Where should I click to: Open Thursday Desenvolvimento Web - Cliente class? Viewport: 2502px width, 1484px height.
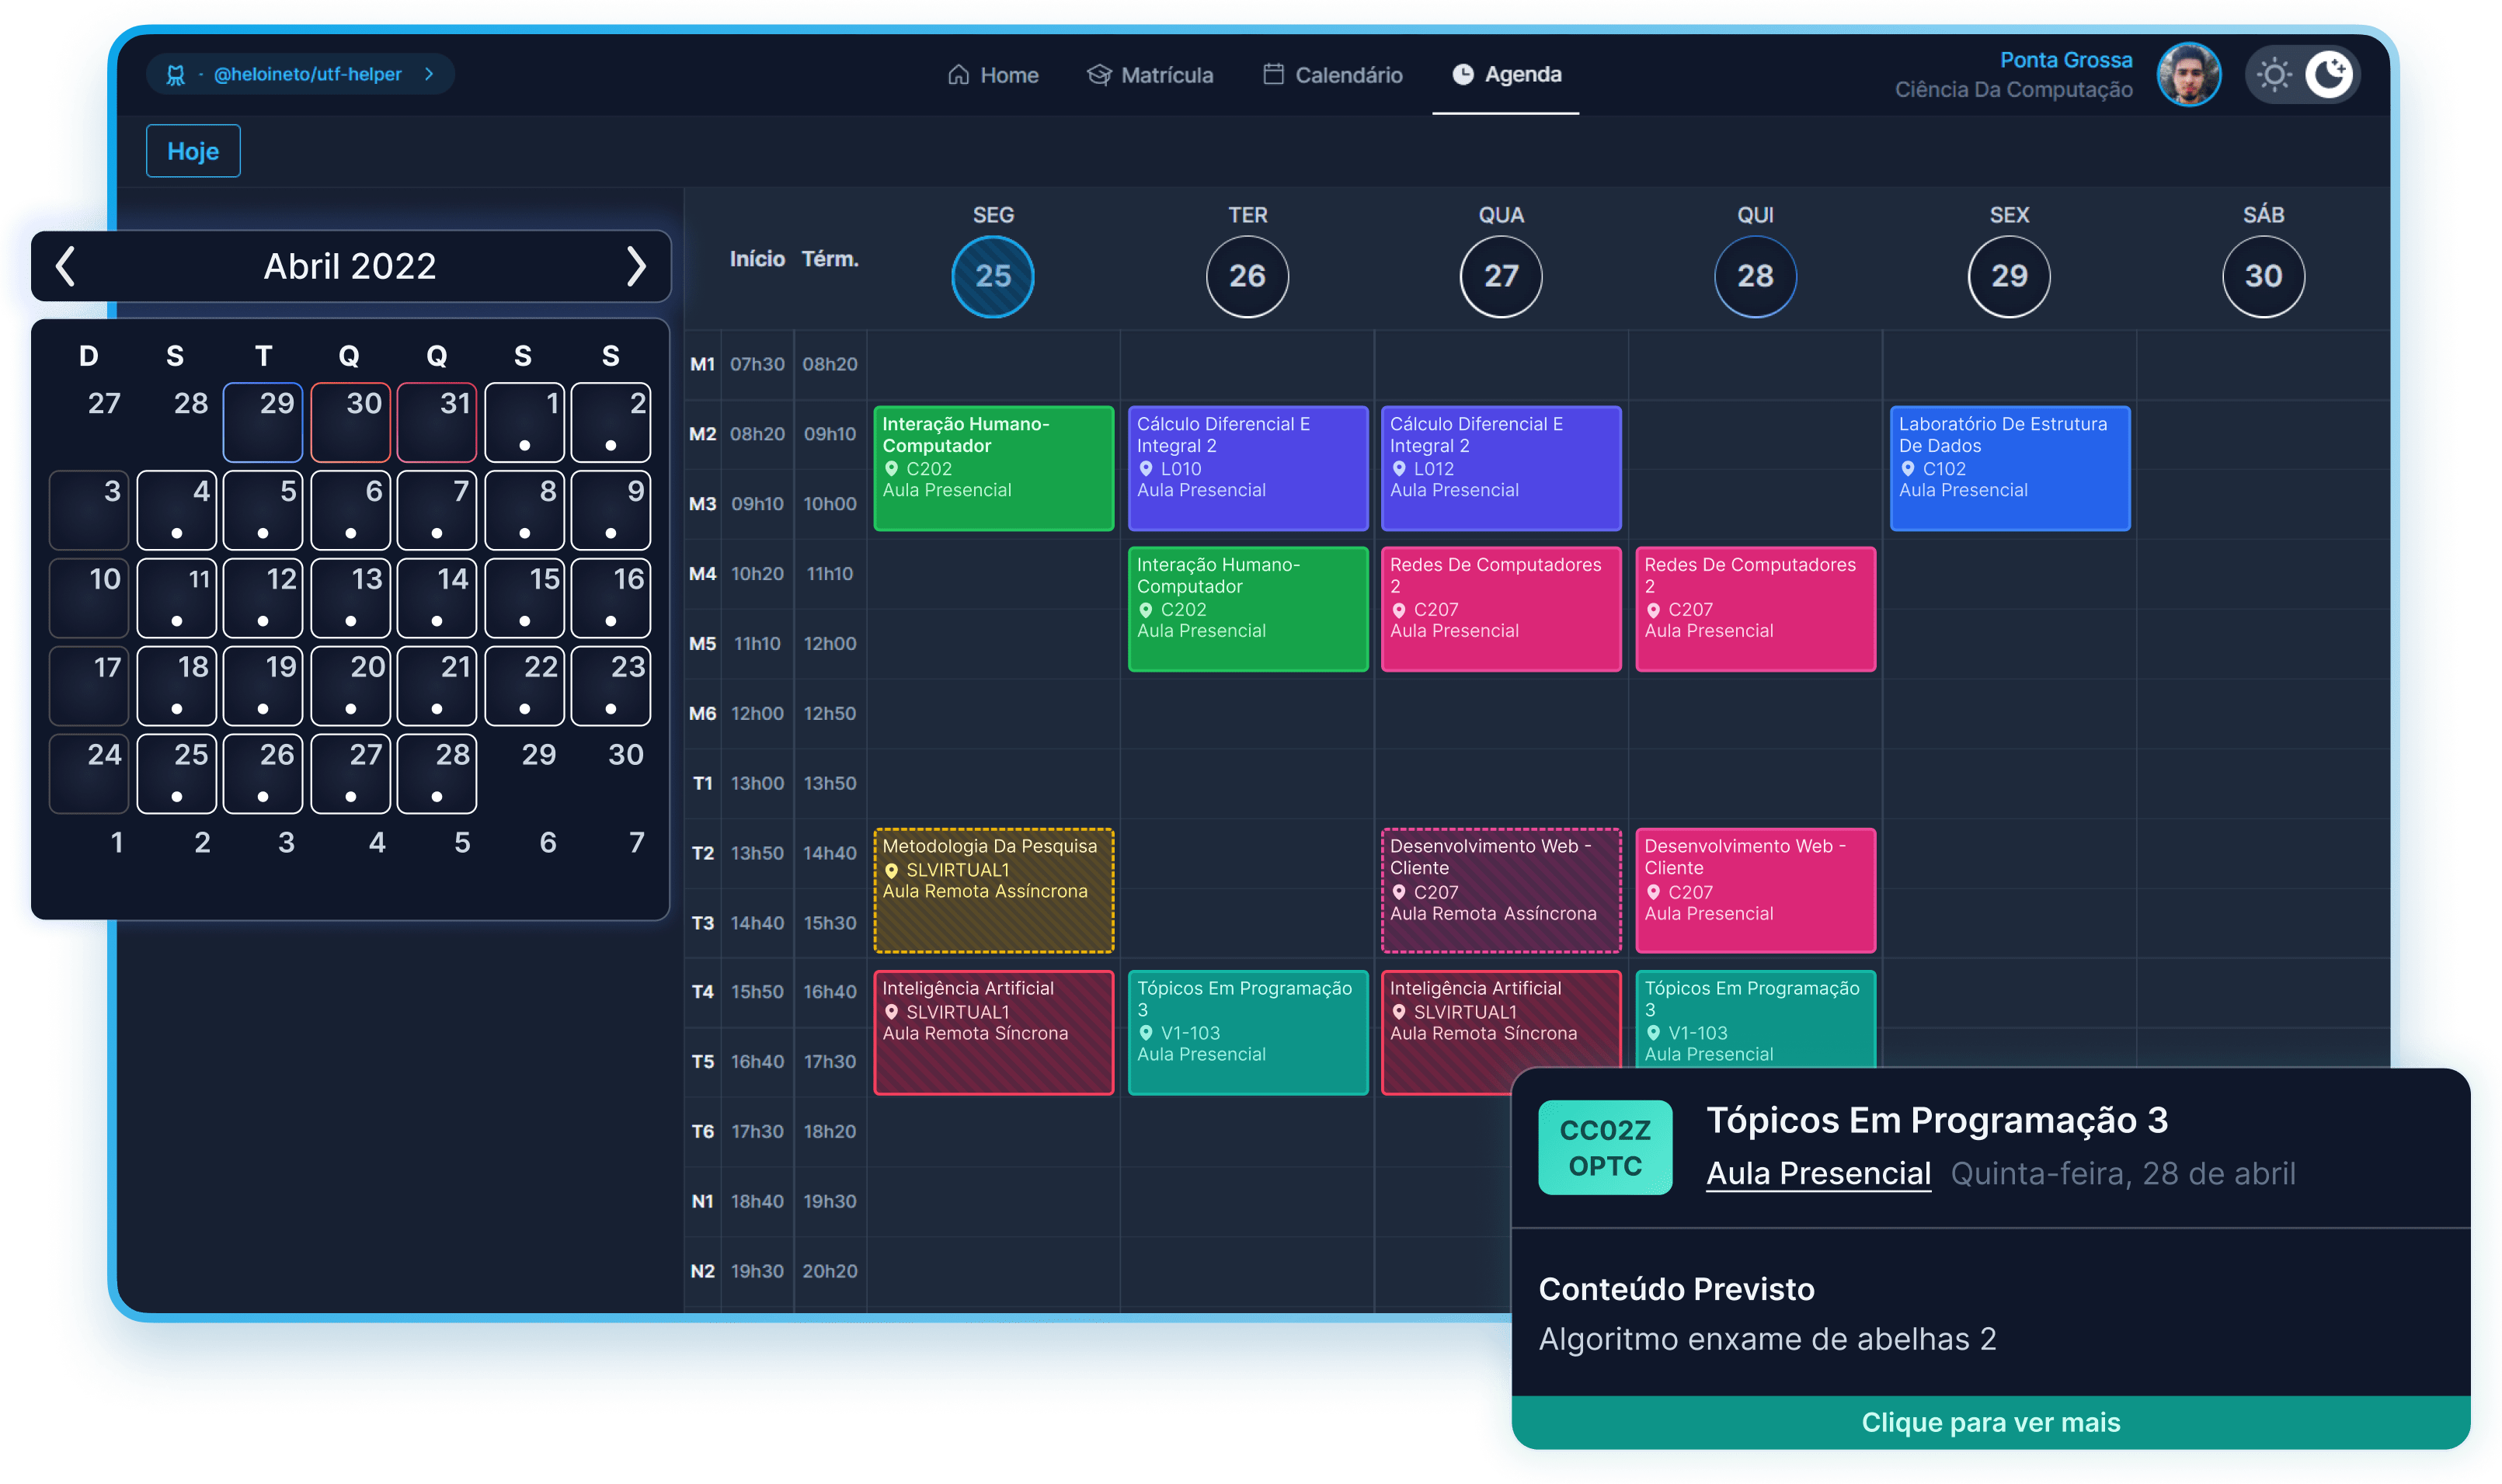[x=1755, y=890]
